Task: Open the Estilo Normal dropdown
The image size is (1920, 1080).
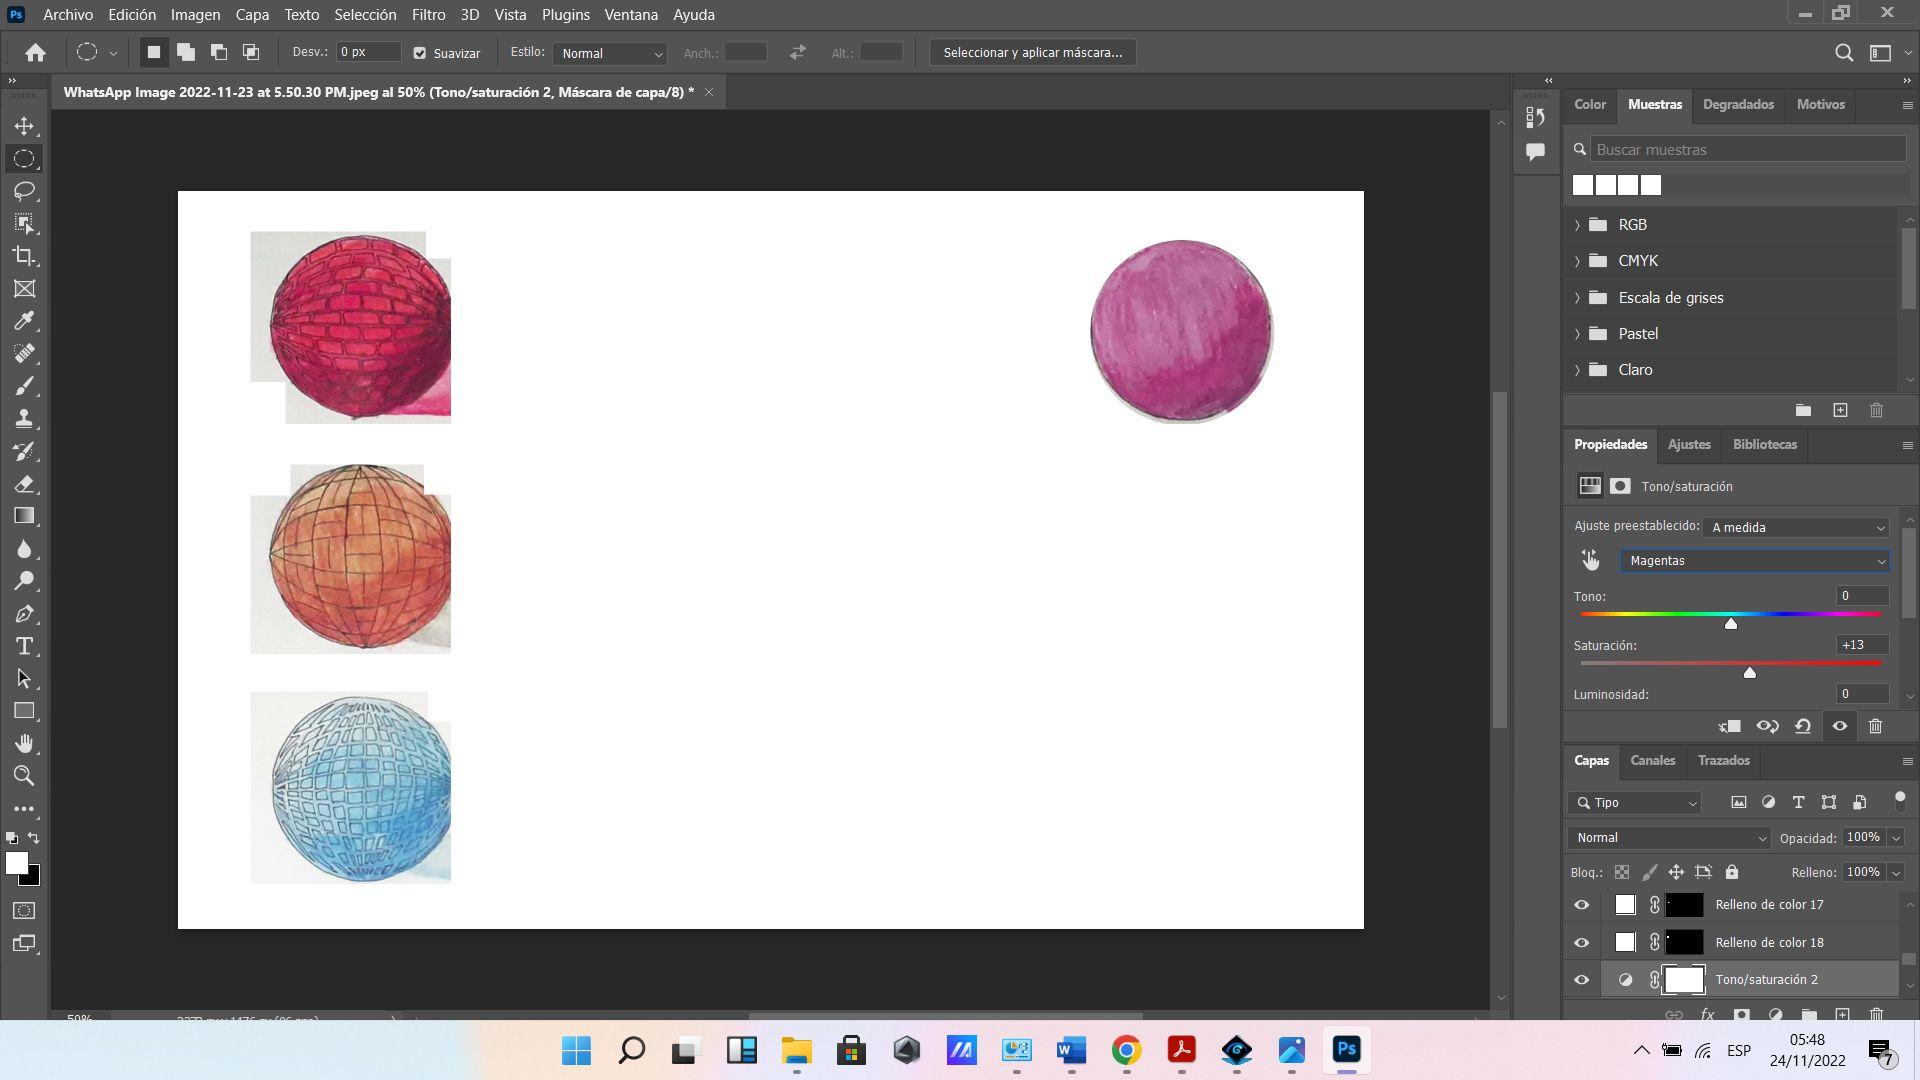Action: pyautogui.click(x=610, y=53)
